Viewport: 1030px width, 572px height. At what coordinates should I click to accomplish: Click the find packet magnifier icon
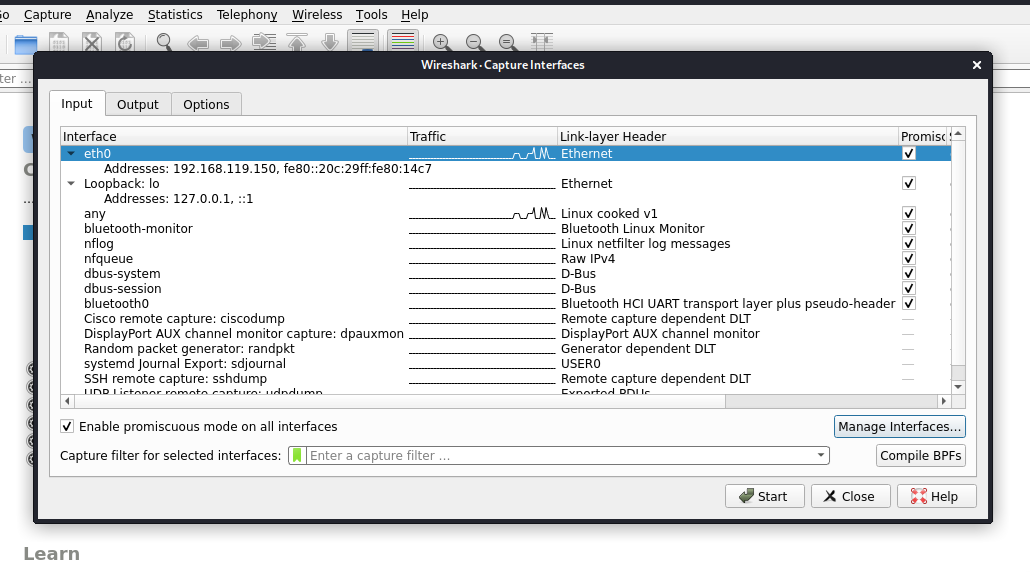coord(164,43)
